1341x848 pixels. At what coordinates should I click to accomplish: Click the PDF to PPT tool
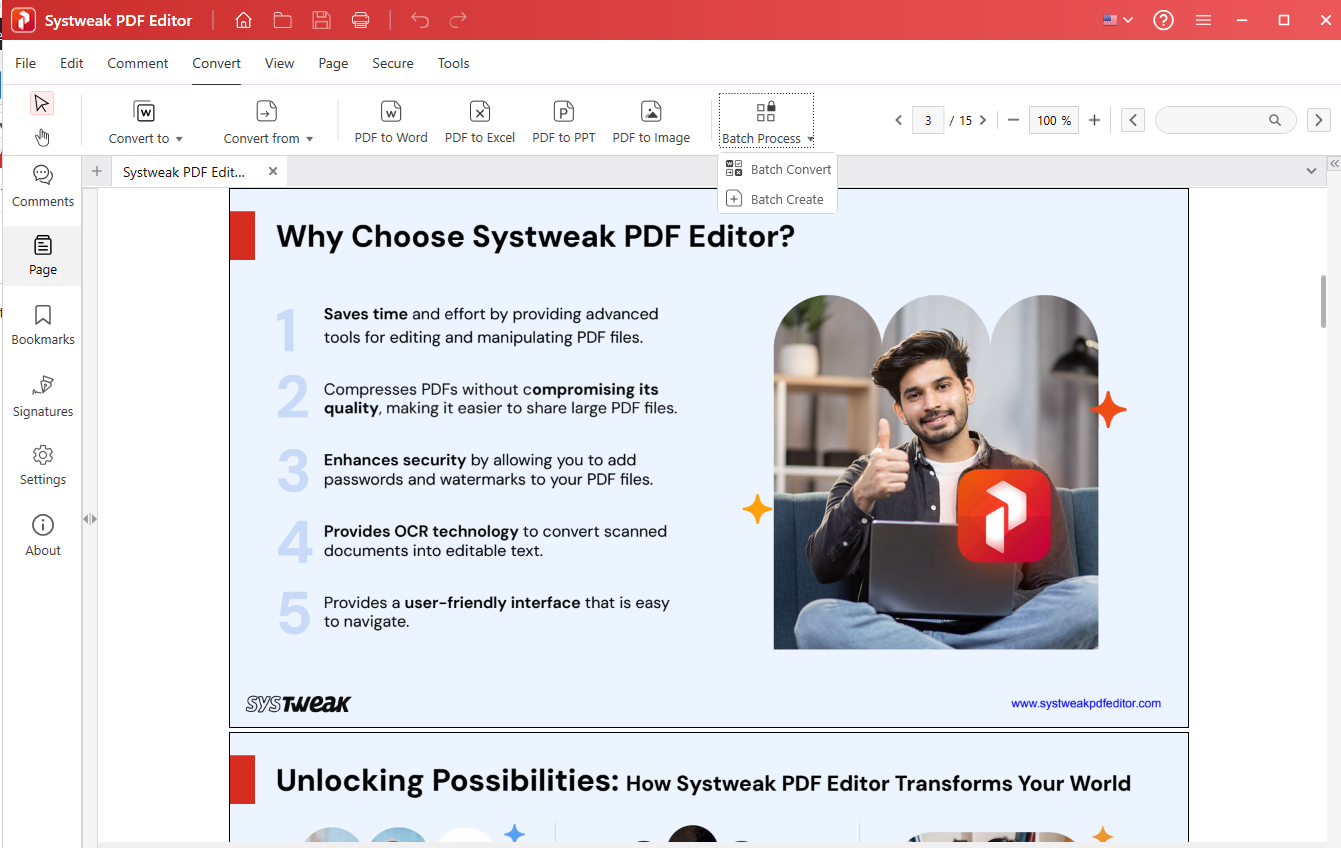point(563,119)
